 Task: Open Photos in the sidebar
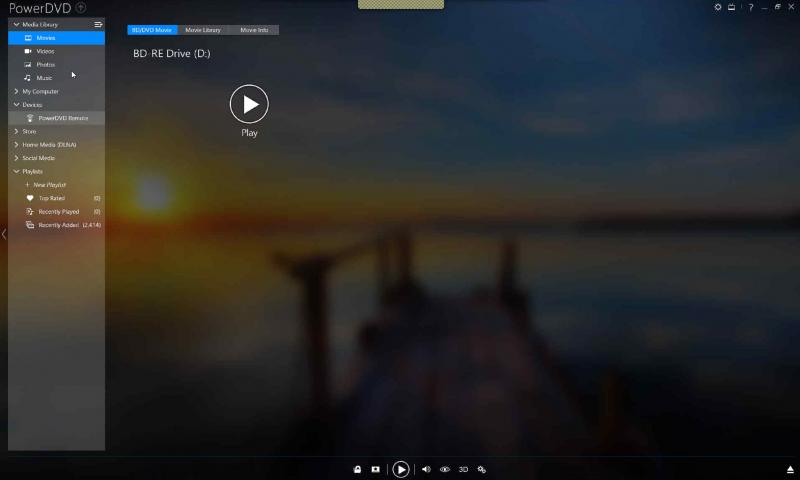tap(56, 64)
